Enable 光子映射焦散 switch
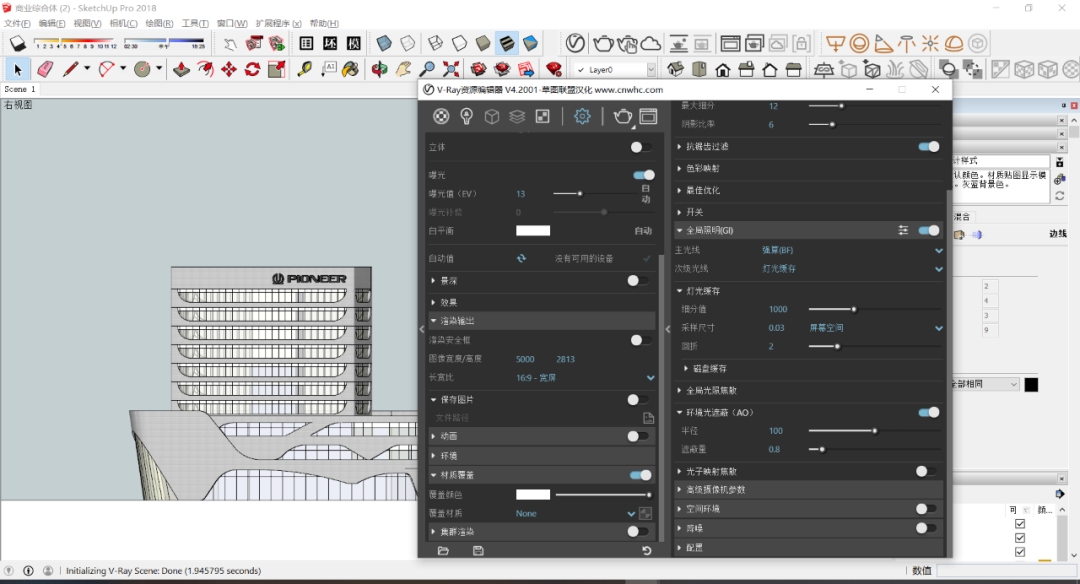Viewport: 1080px width, 584px height. click(926, 471)
